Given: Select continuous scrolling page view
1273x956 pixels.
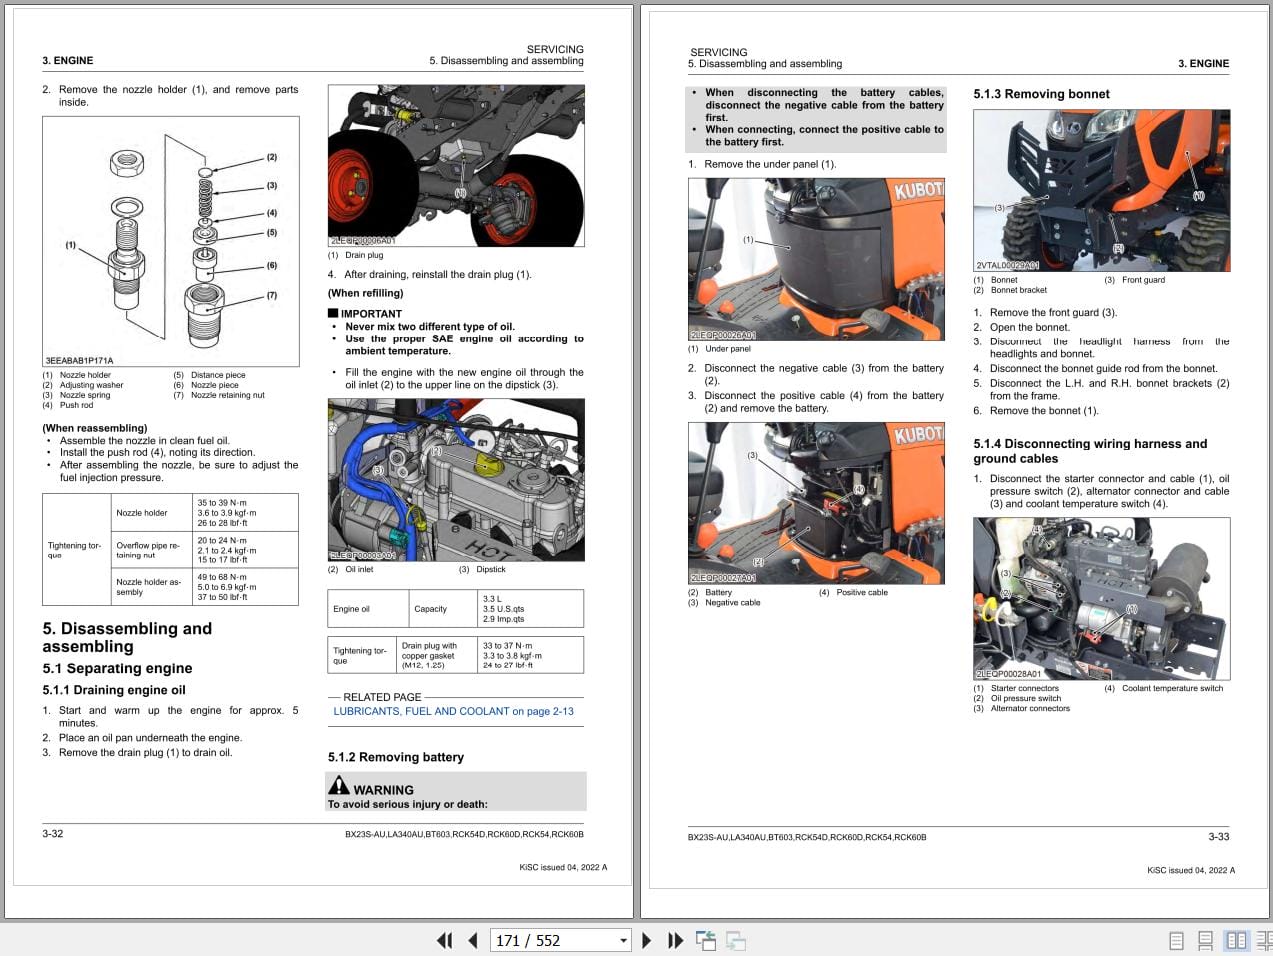Looking at the screenshot, I should coord(1205,941).
